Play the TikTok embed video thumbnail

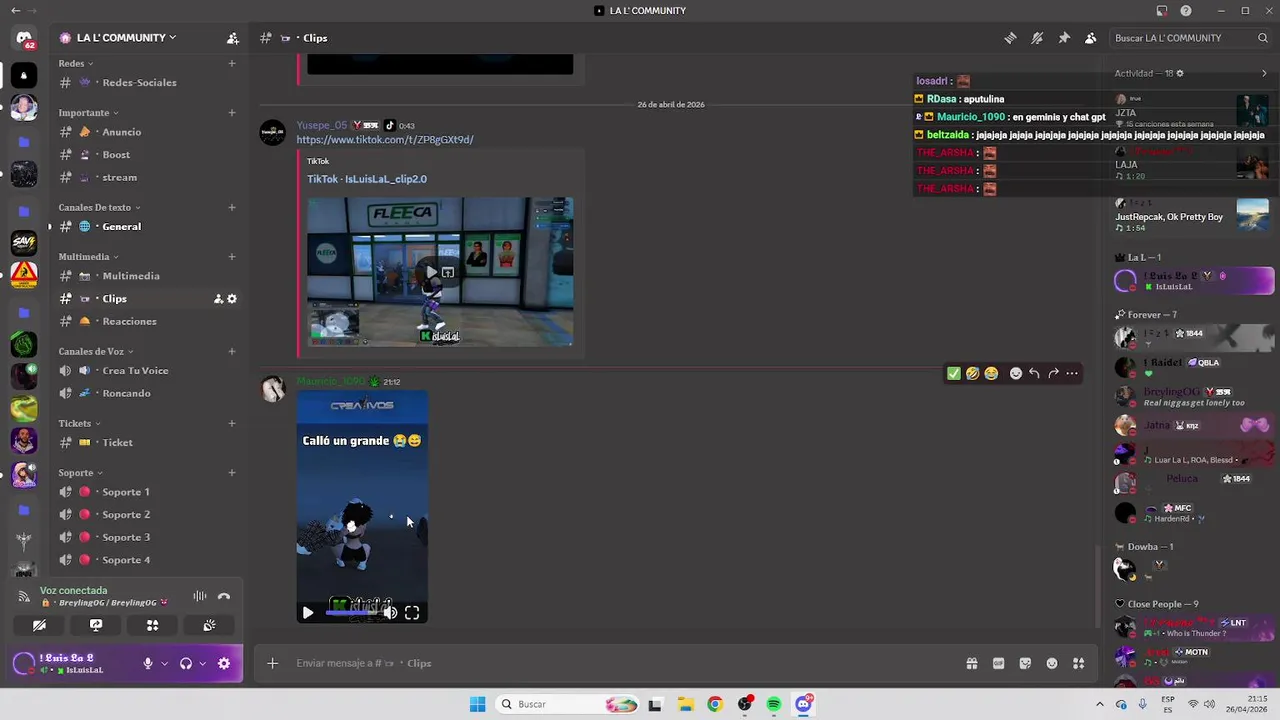(431, 272)
